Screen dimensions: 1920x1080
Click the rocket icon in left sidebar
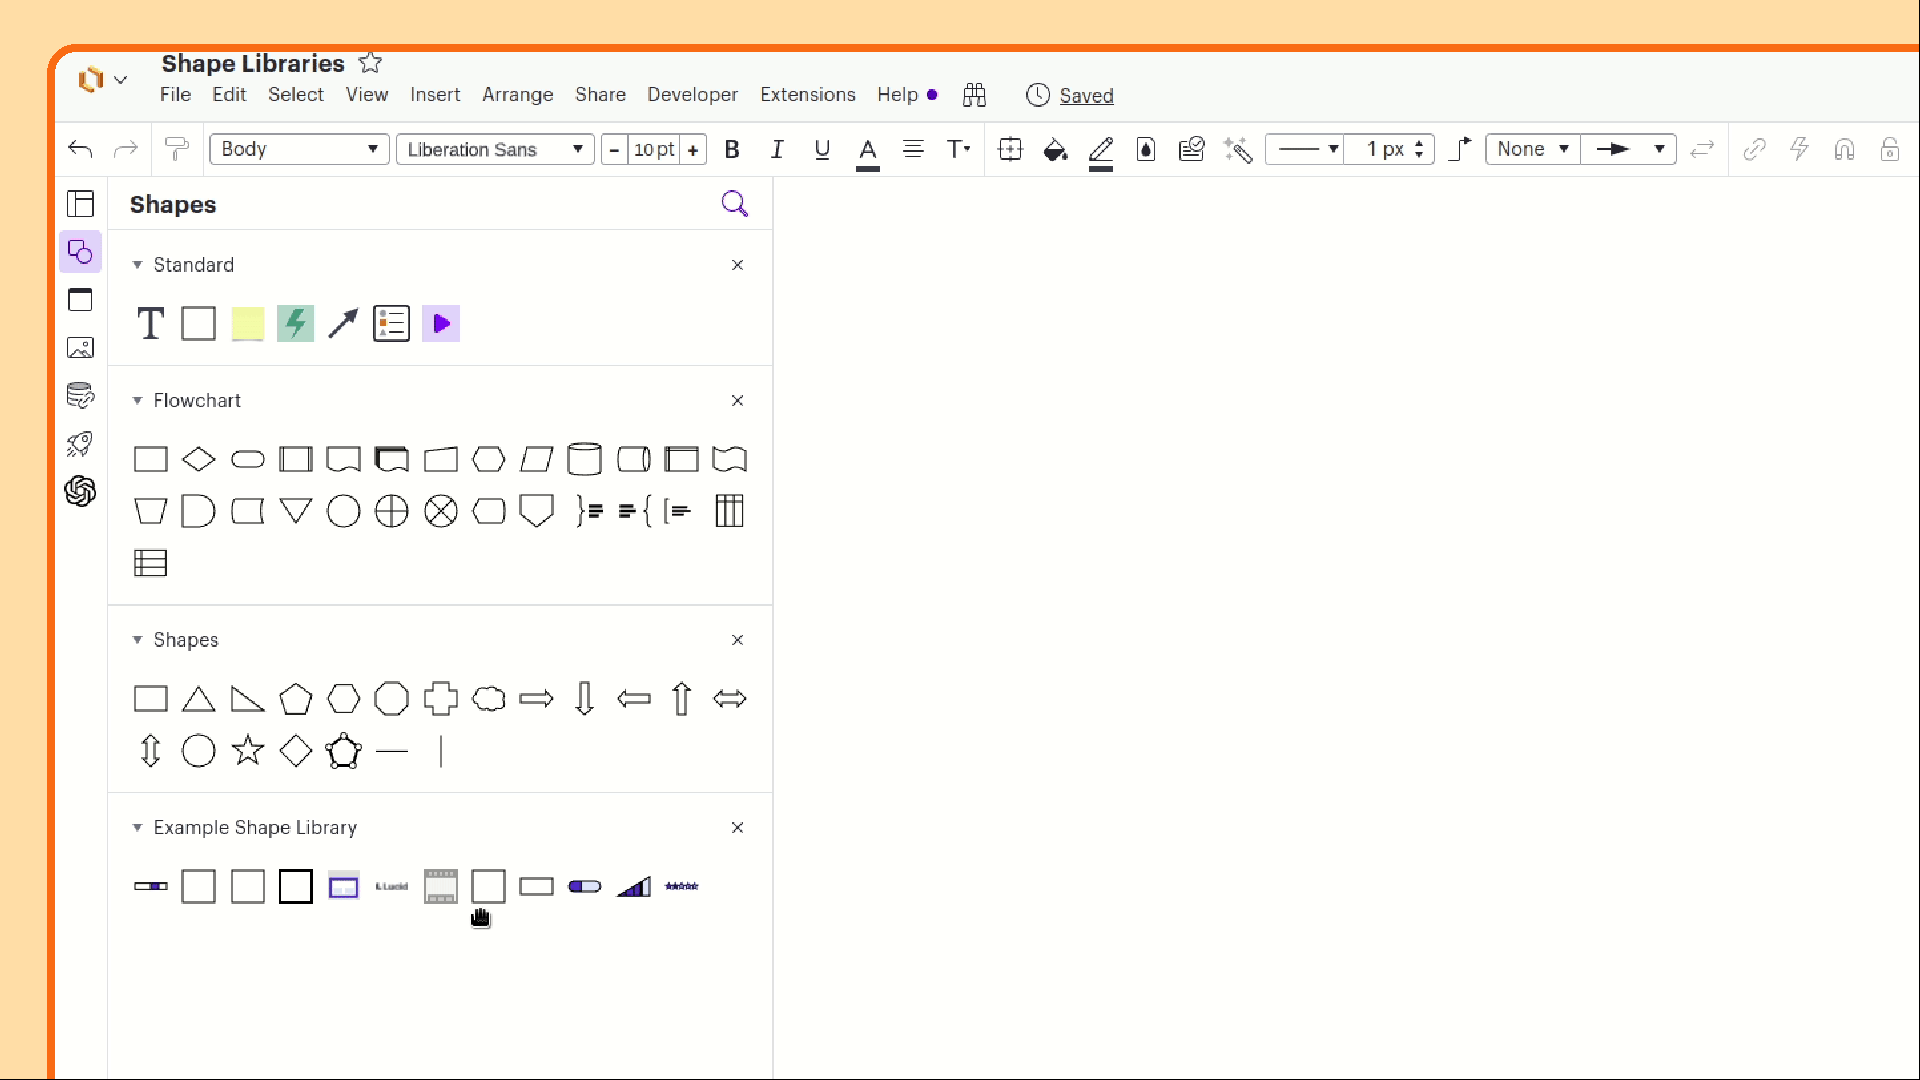point(80,443)
